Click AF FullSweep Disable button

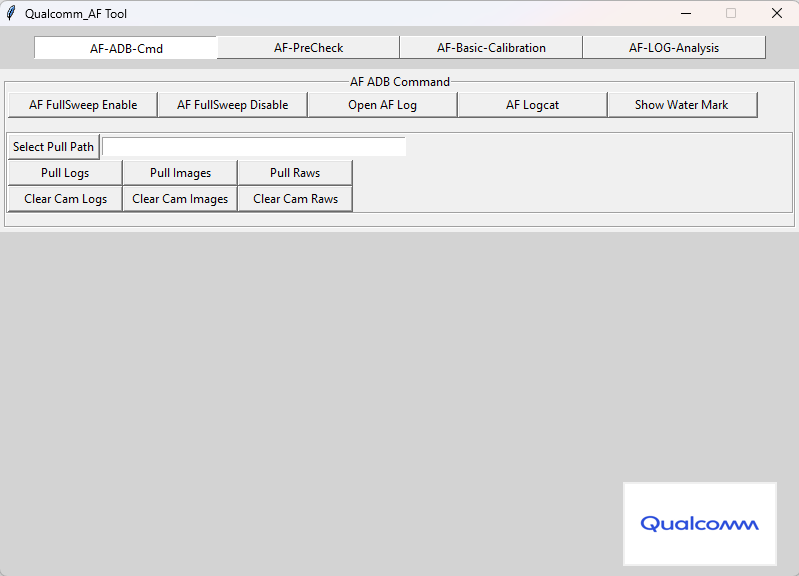click(x=232, y=104)
